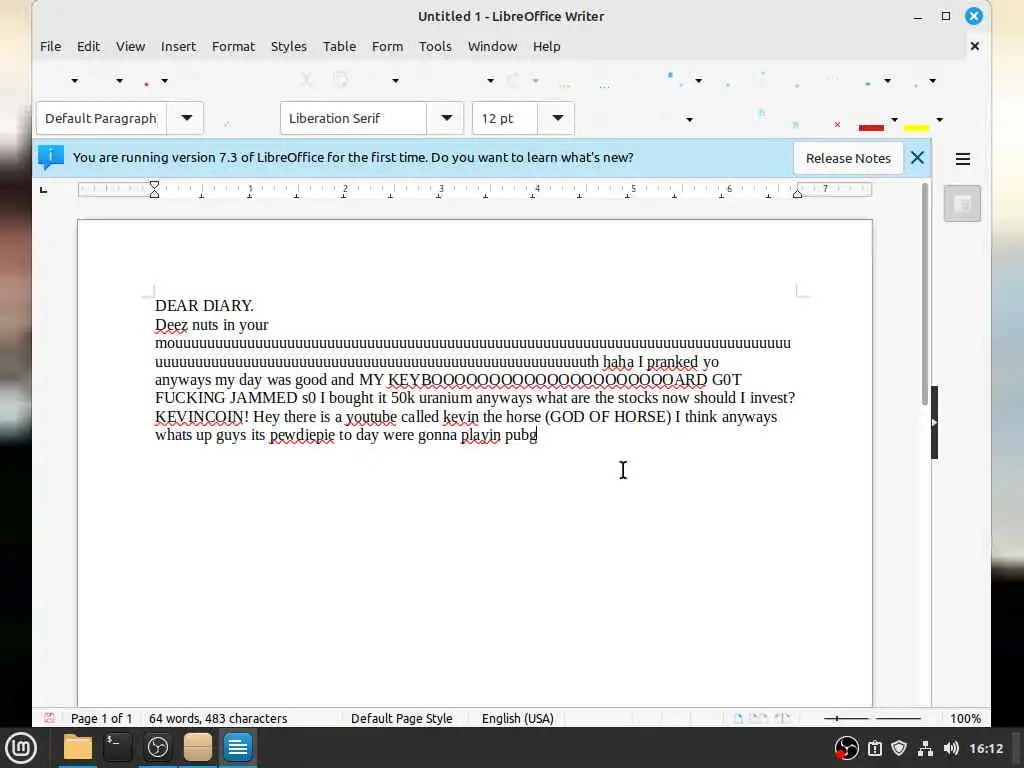Open the Window menu
The width and height of the screenshot is (1024, 768).
coord(492,46)
